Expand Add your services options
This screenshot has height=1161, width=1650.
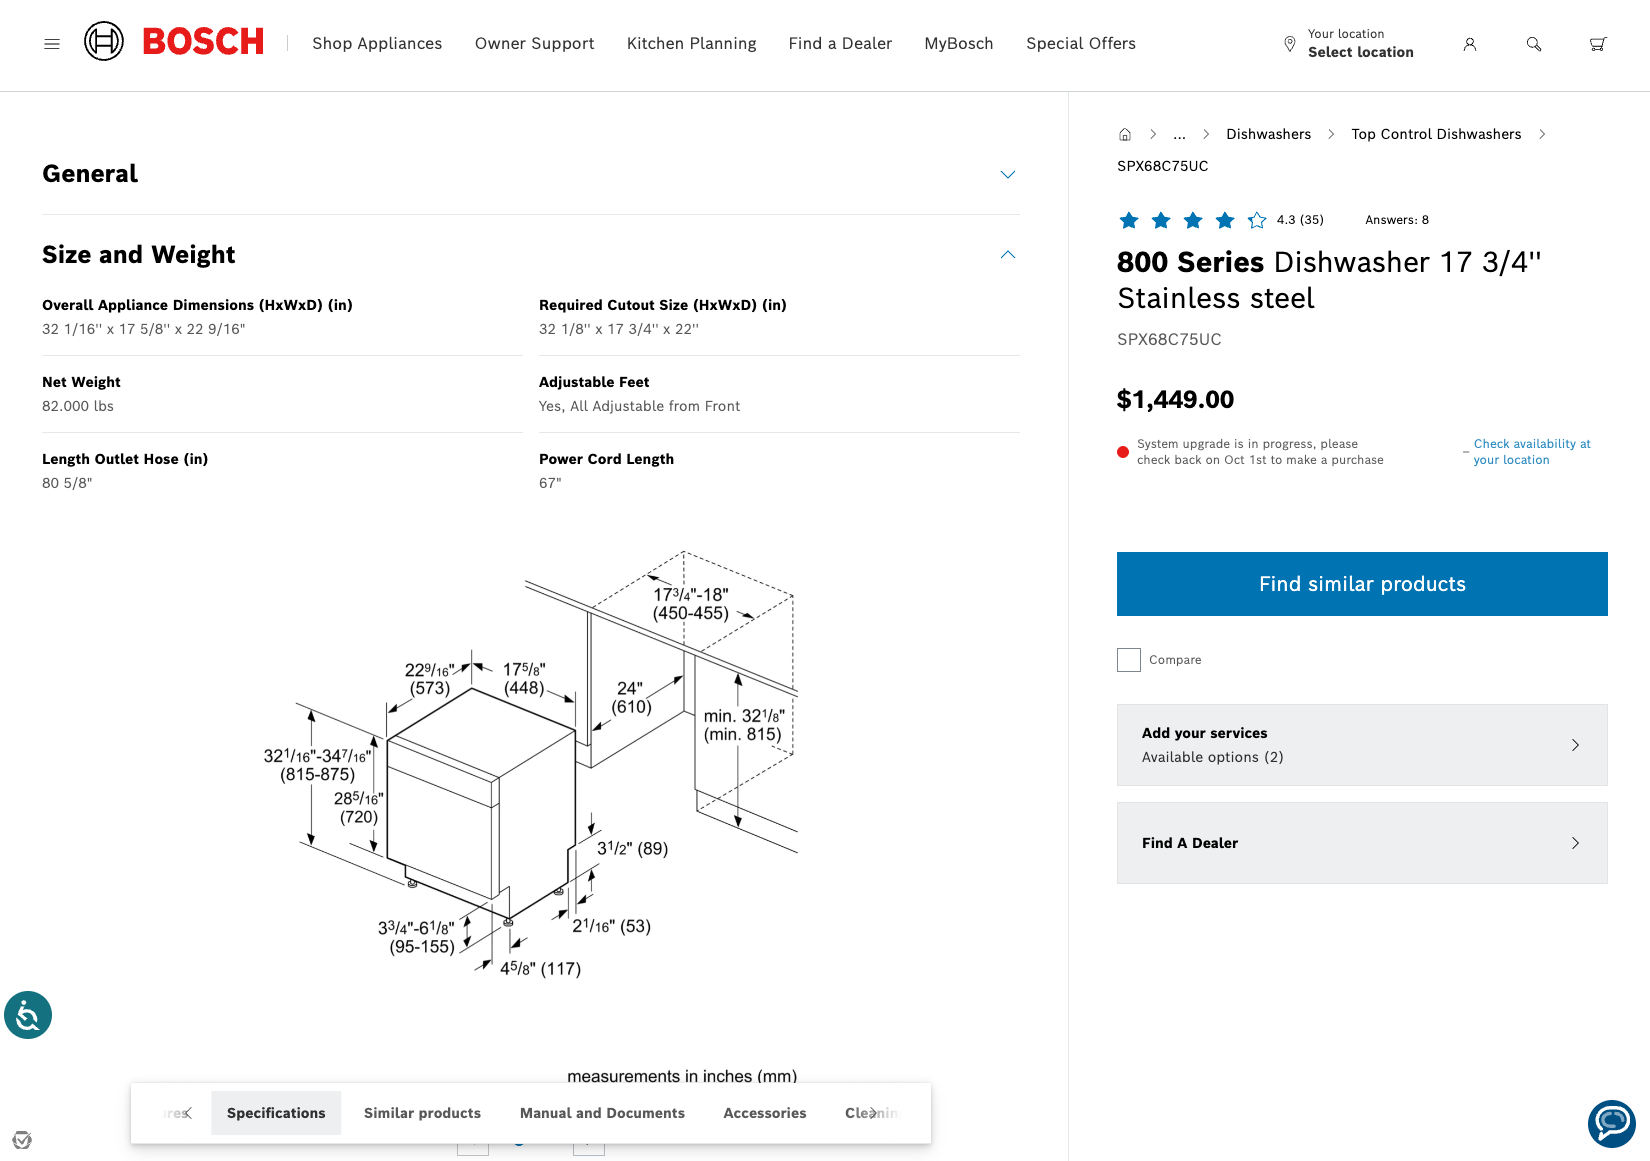coord(1361,745)
